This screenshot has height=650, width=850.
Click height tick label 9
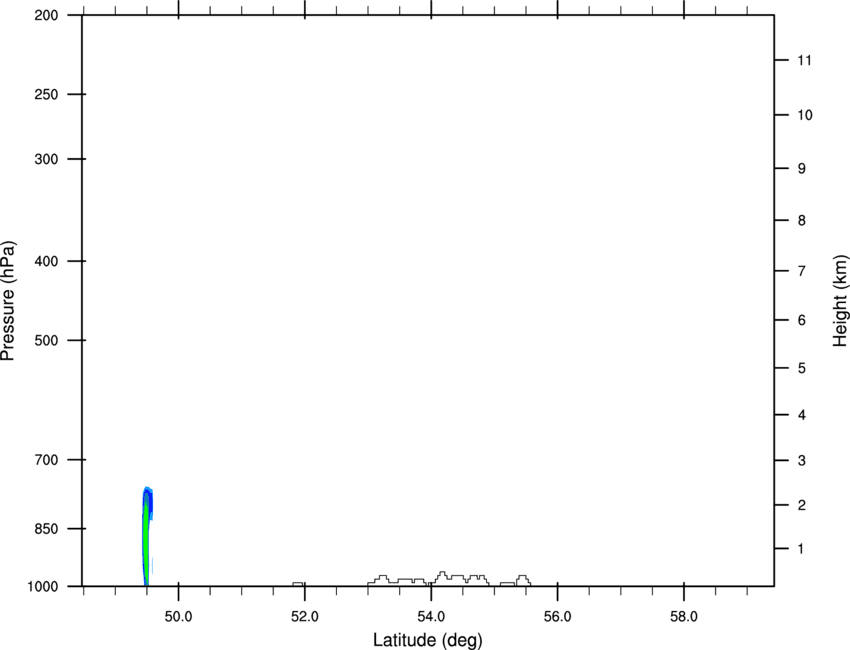(802, 169)
